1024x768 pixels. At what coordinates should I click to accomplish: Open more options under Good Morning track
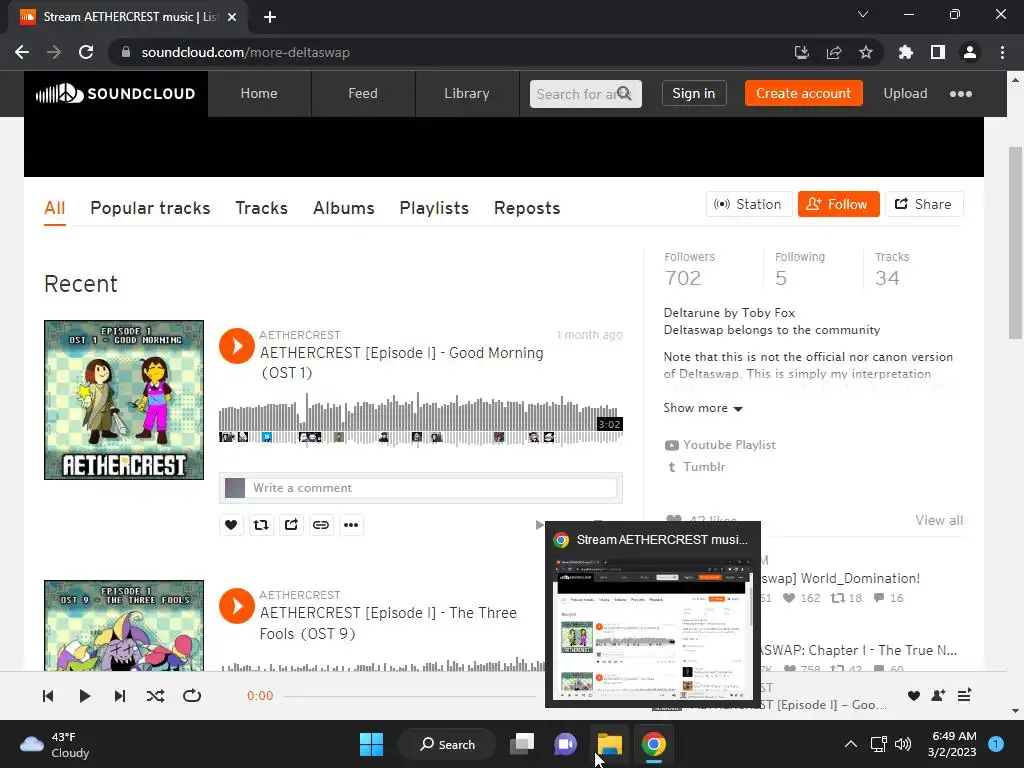point(351,524)
